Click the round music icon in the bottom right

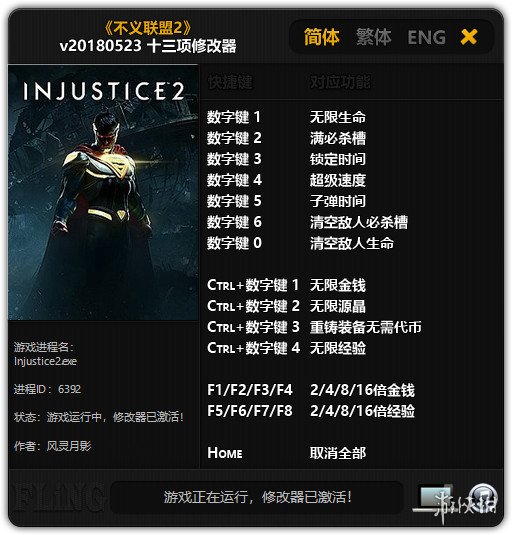click(483, 497)
